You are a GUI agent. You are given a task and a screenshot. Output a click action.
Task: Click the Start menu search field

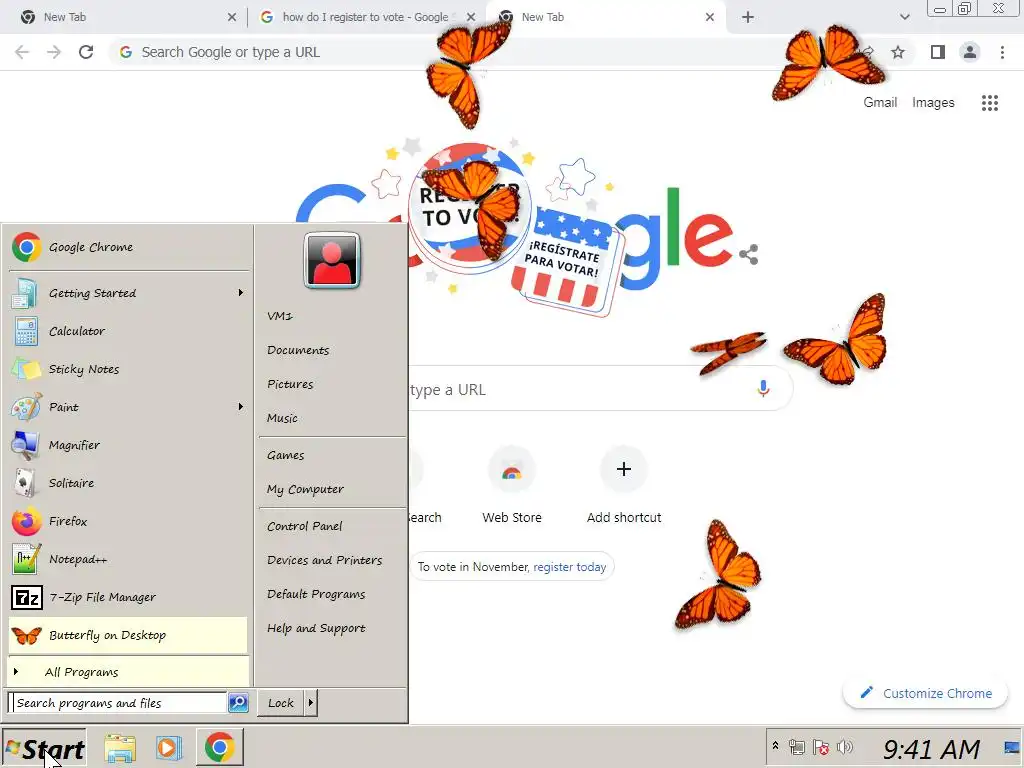(x=120, y=703)
